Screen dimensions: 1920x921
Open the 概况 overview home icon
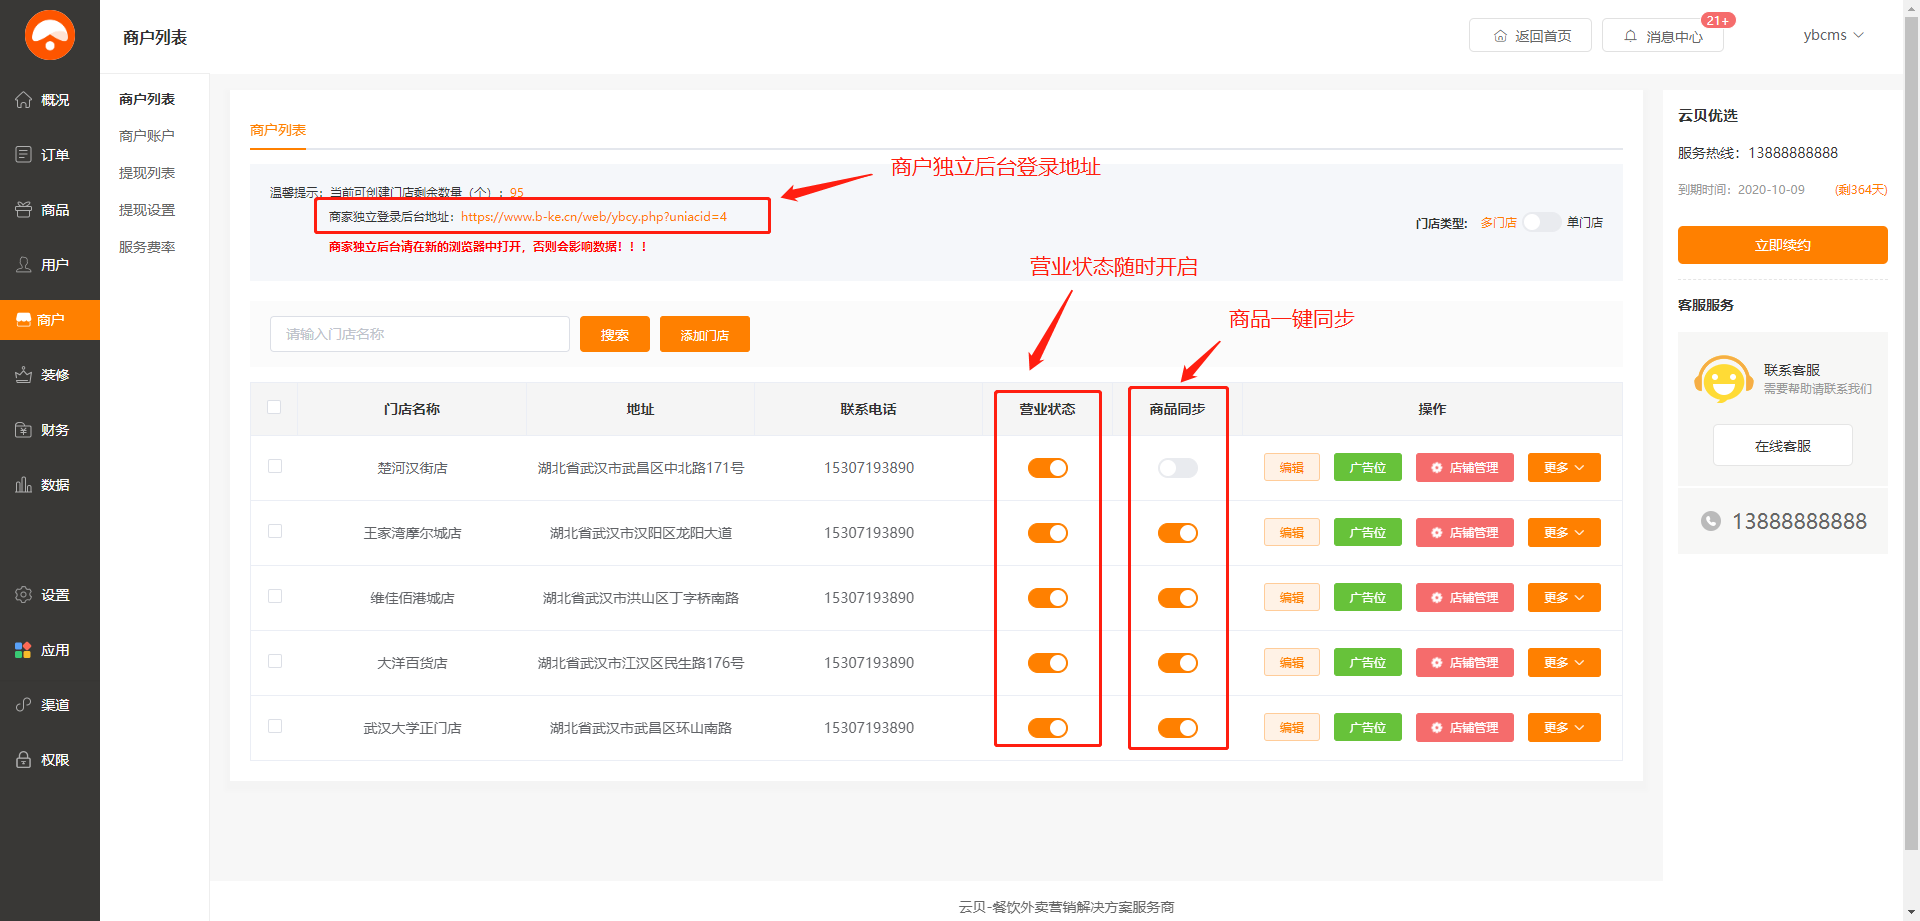pos(24,100)
